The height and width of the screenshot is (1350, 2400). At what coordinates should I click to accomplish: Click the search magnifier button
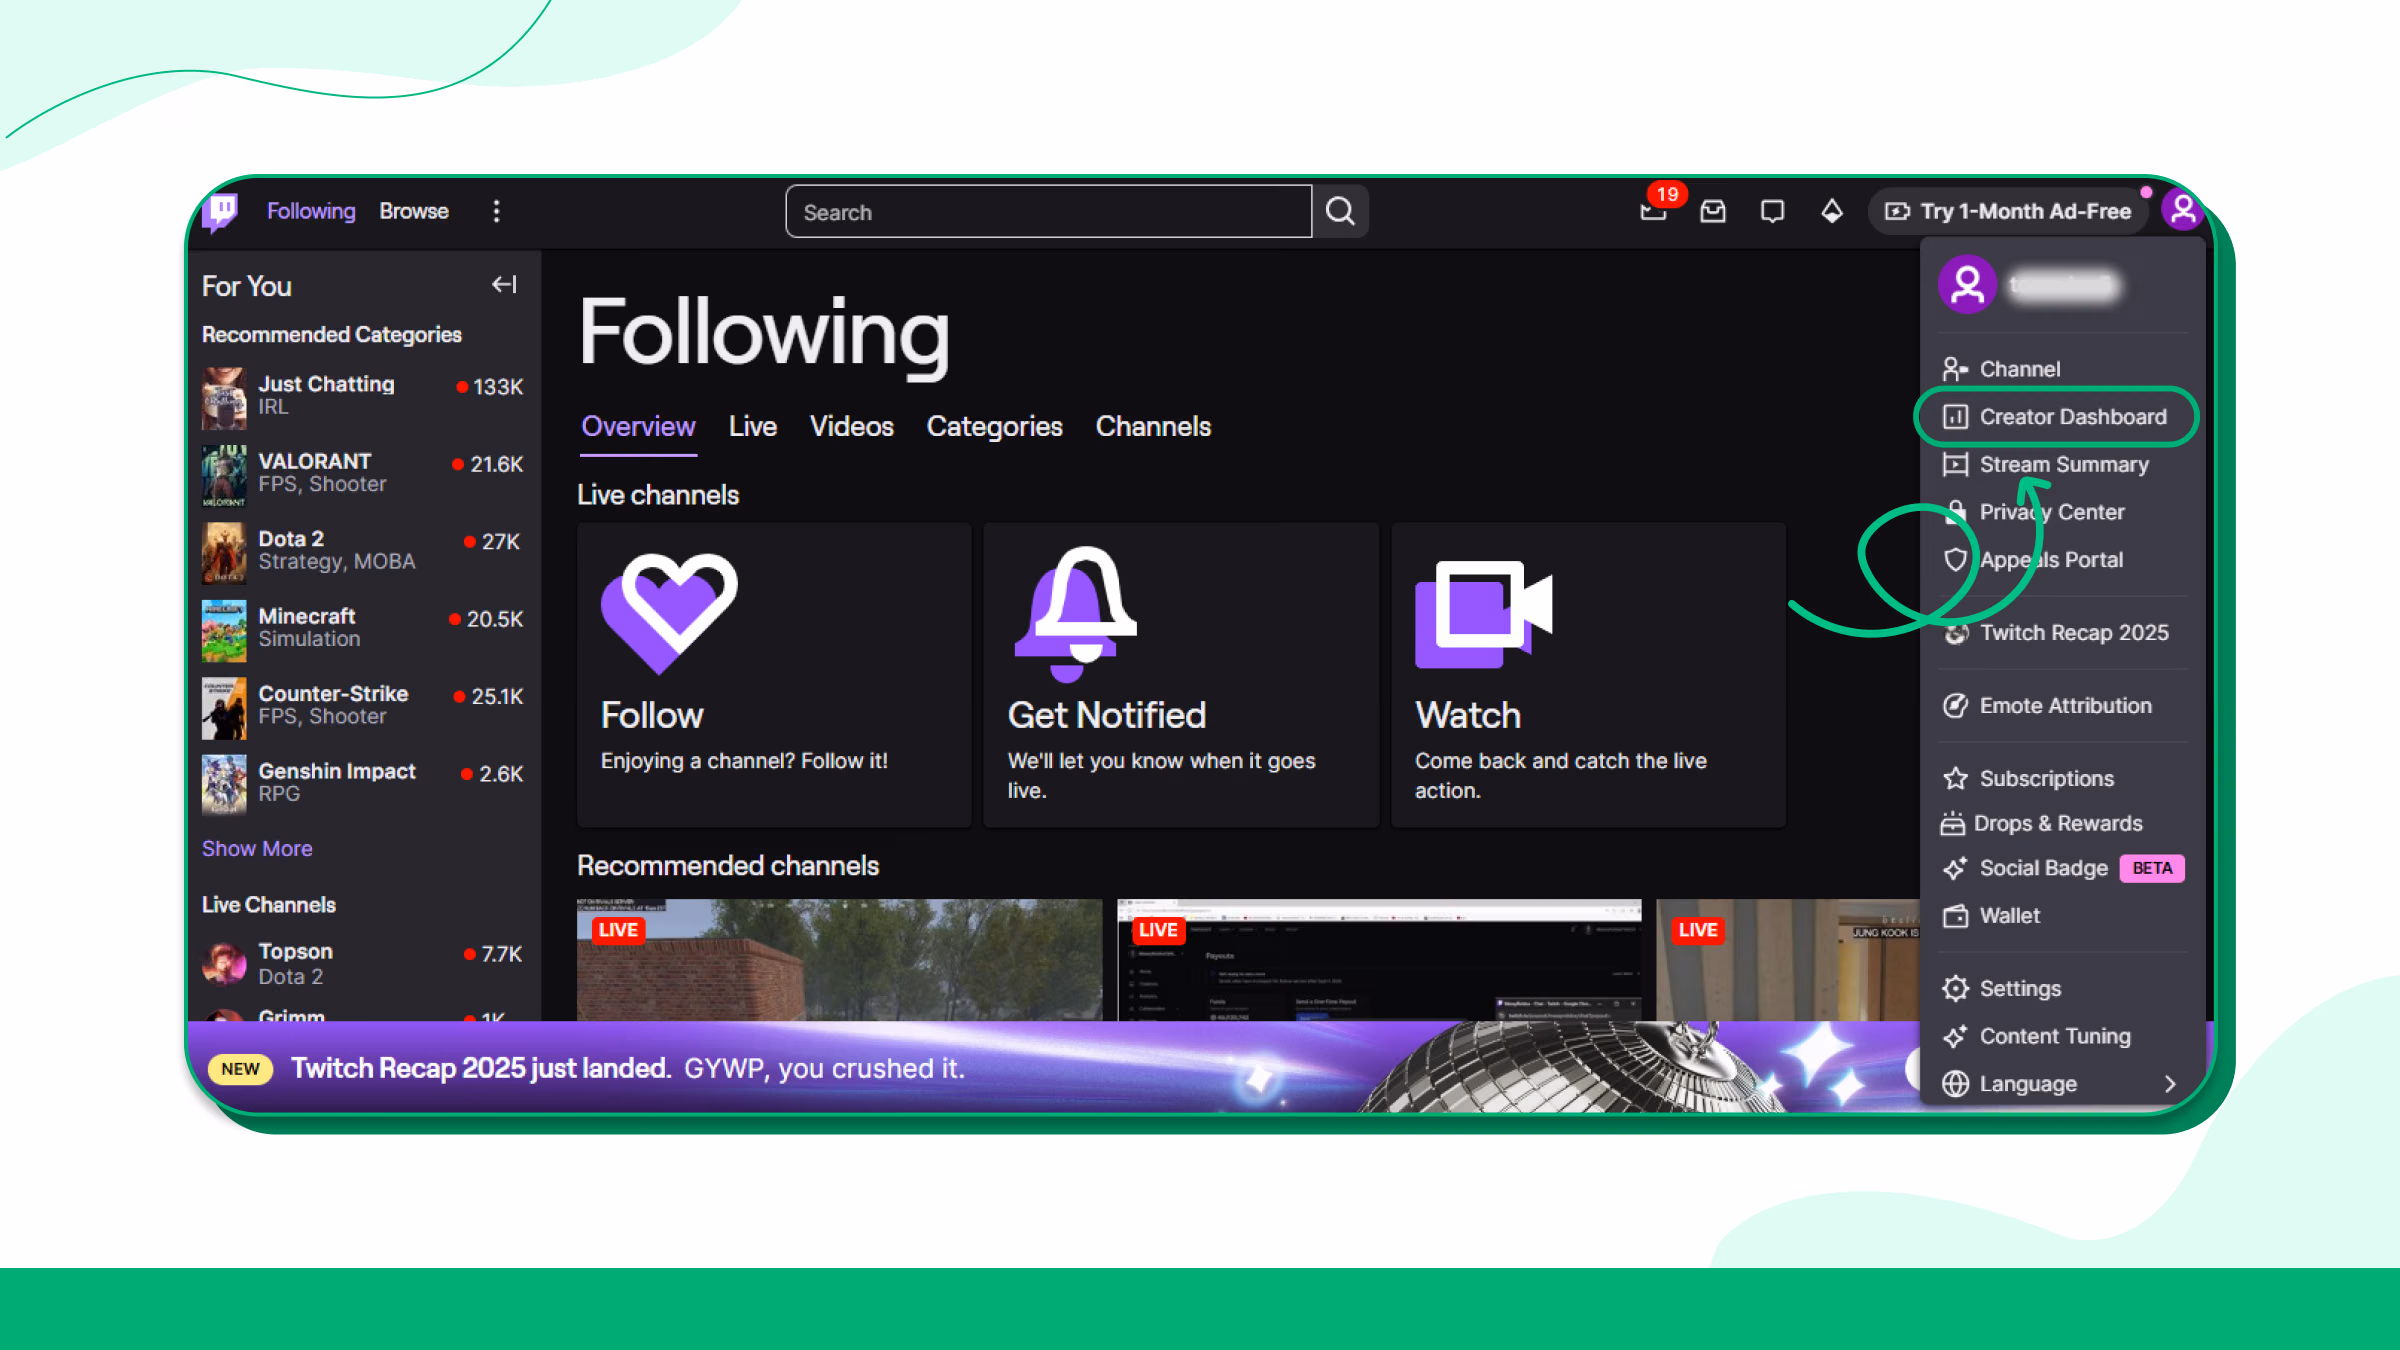pyautogui.click(x=1340, y=211)
